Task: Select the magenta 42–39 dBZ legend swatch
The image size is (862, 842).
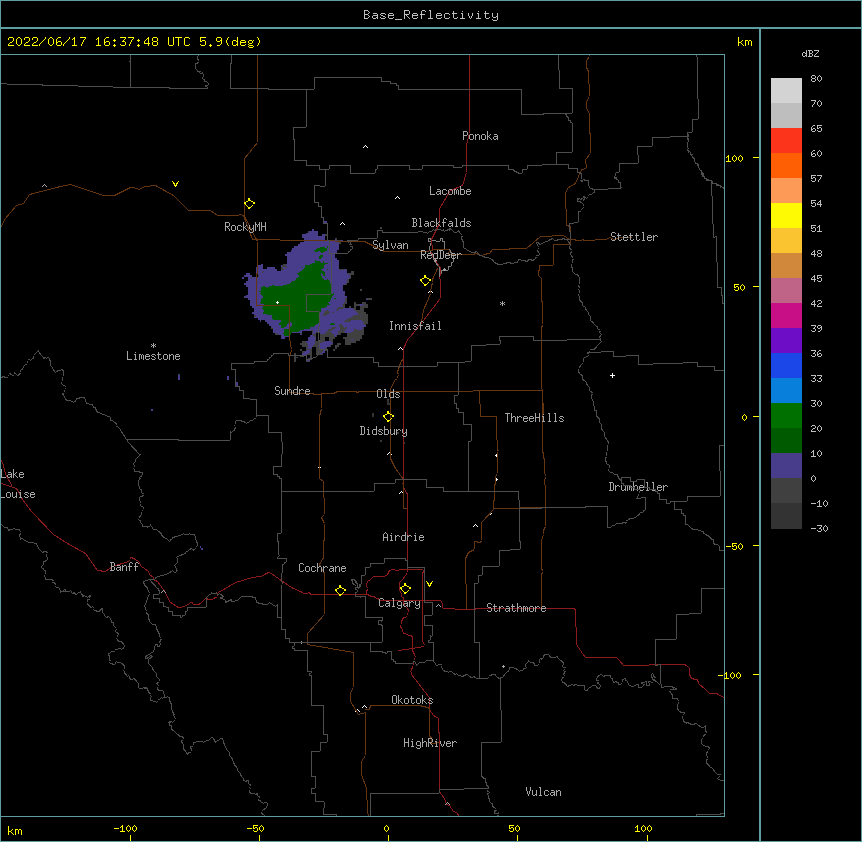Action: (x=786, y=315)
